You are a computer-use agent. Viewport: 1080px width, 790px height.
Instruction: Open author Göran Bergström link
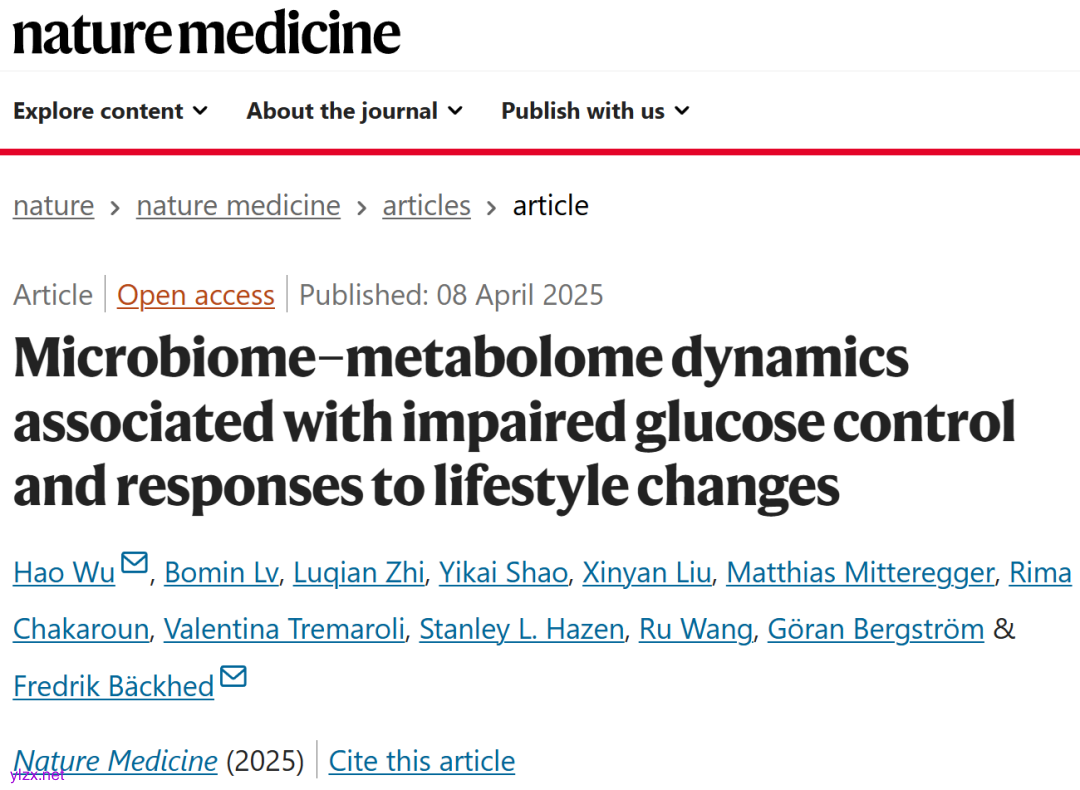pyautogui.click(x=875, y=630)
